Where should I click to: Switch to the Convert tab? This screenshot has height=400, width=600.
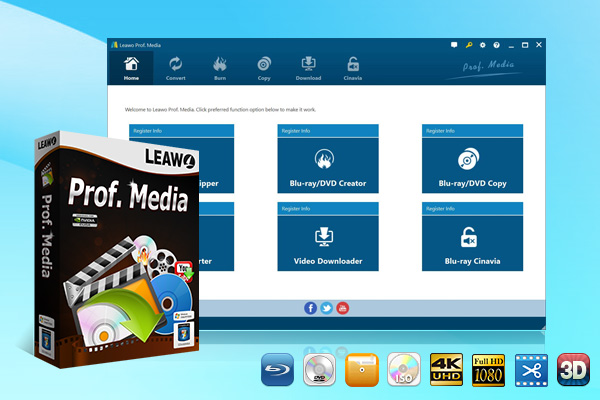click(x=176, y=68)
